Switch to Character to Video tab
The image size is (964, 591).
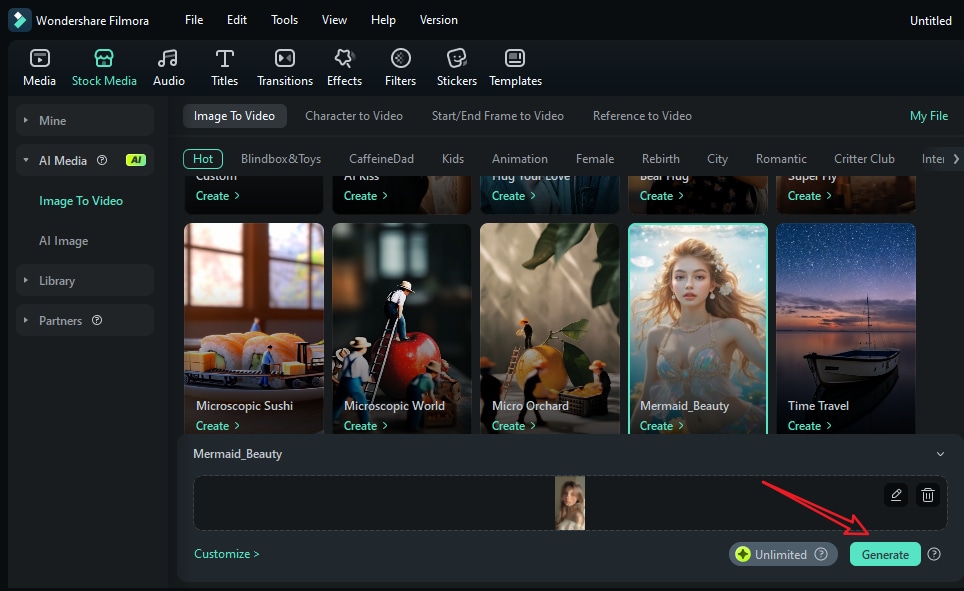[354, 116]
